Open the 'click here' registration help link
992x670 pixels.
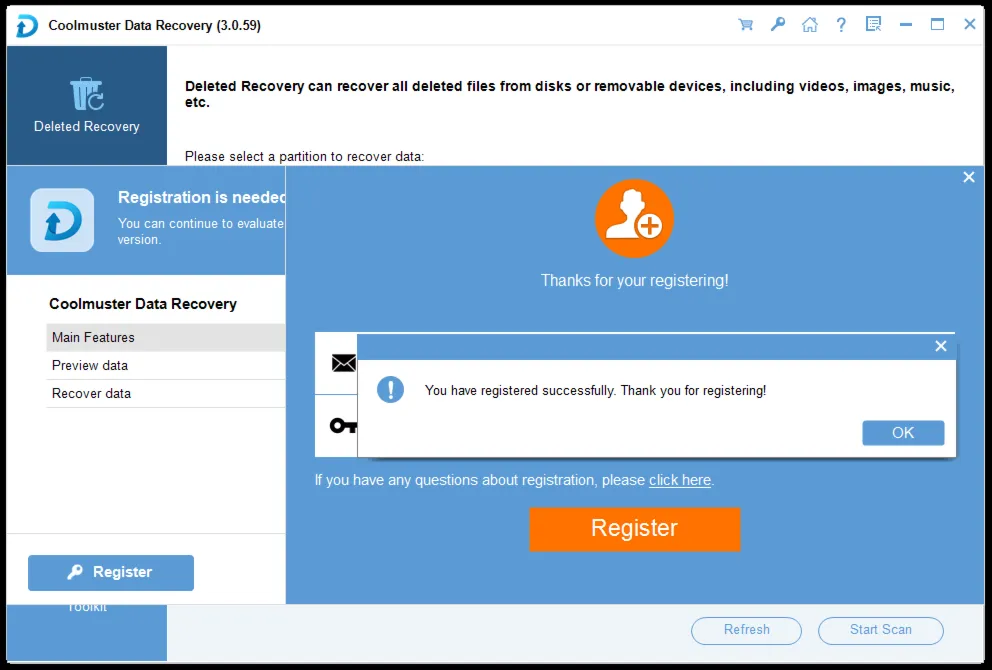(679, 480)
